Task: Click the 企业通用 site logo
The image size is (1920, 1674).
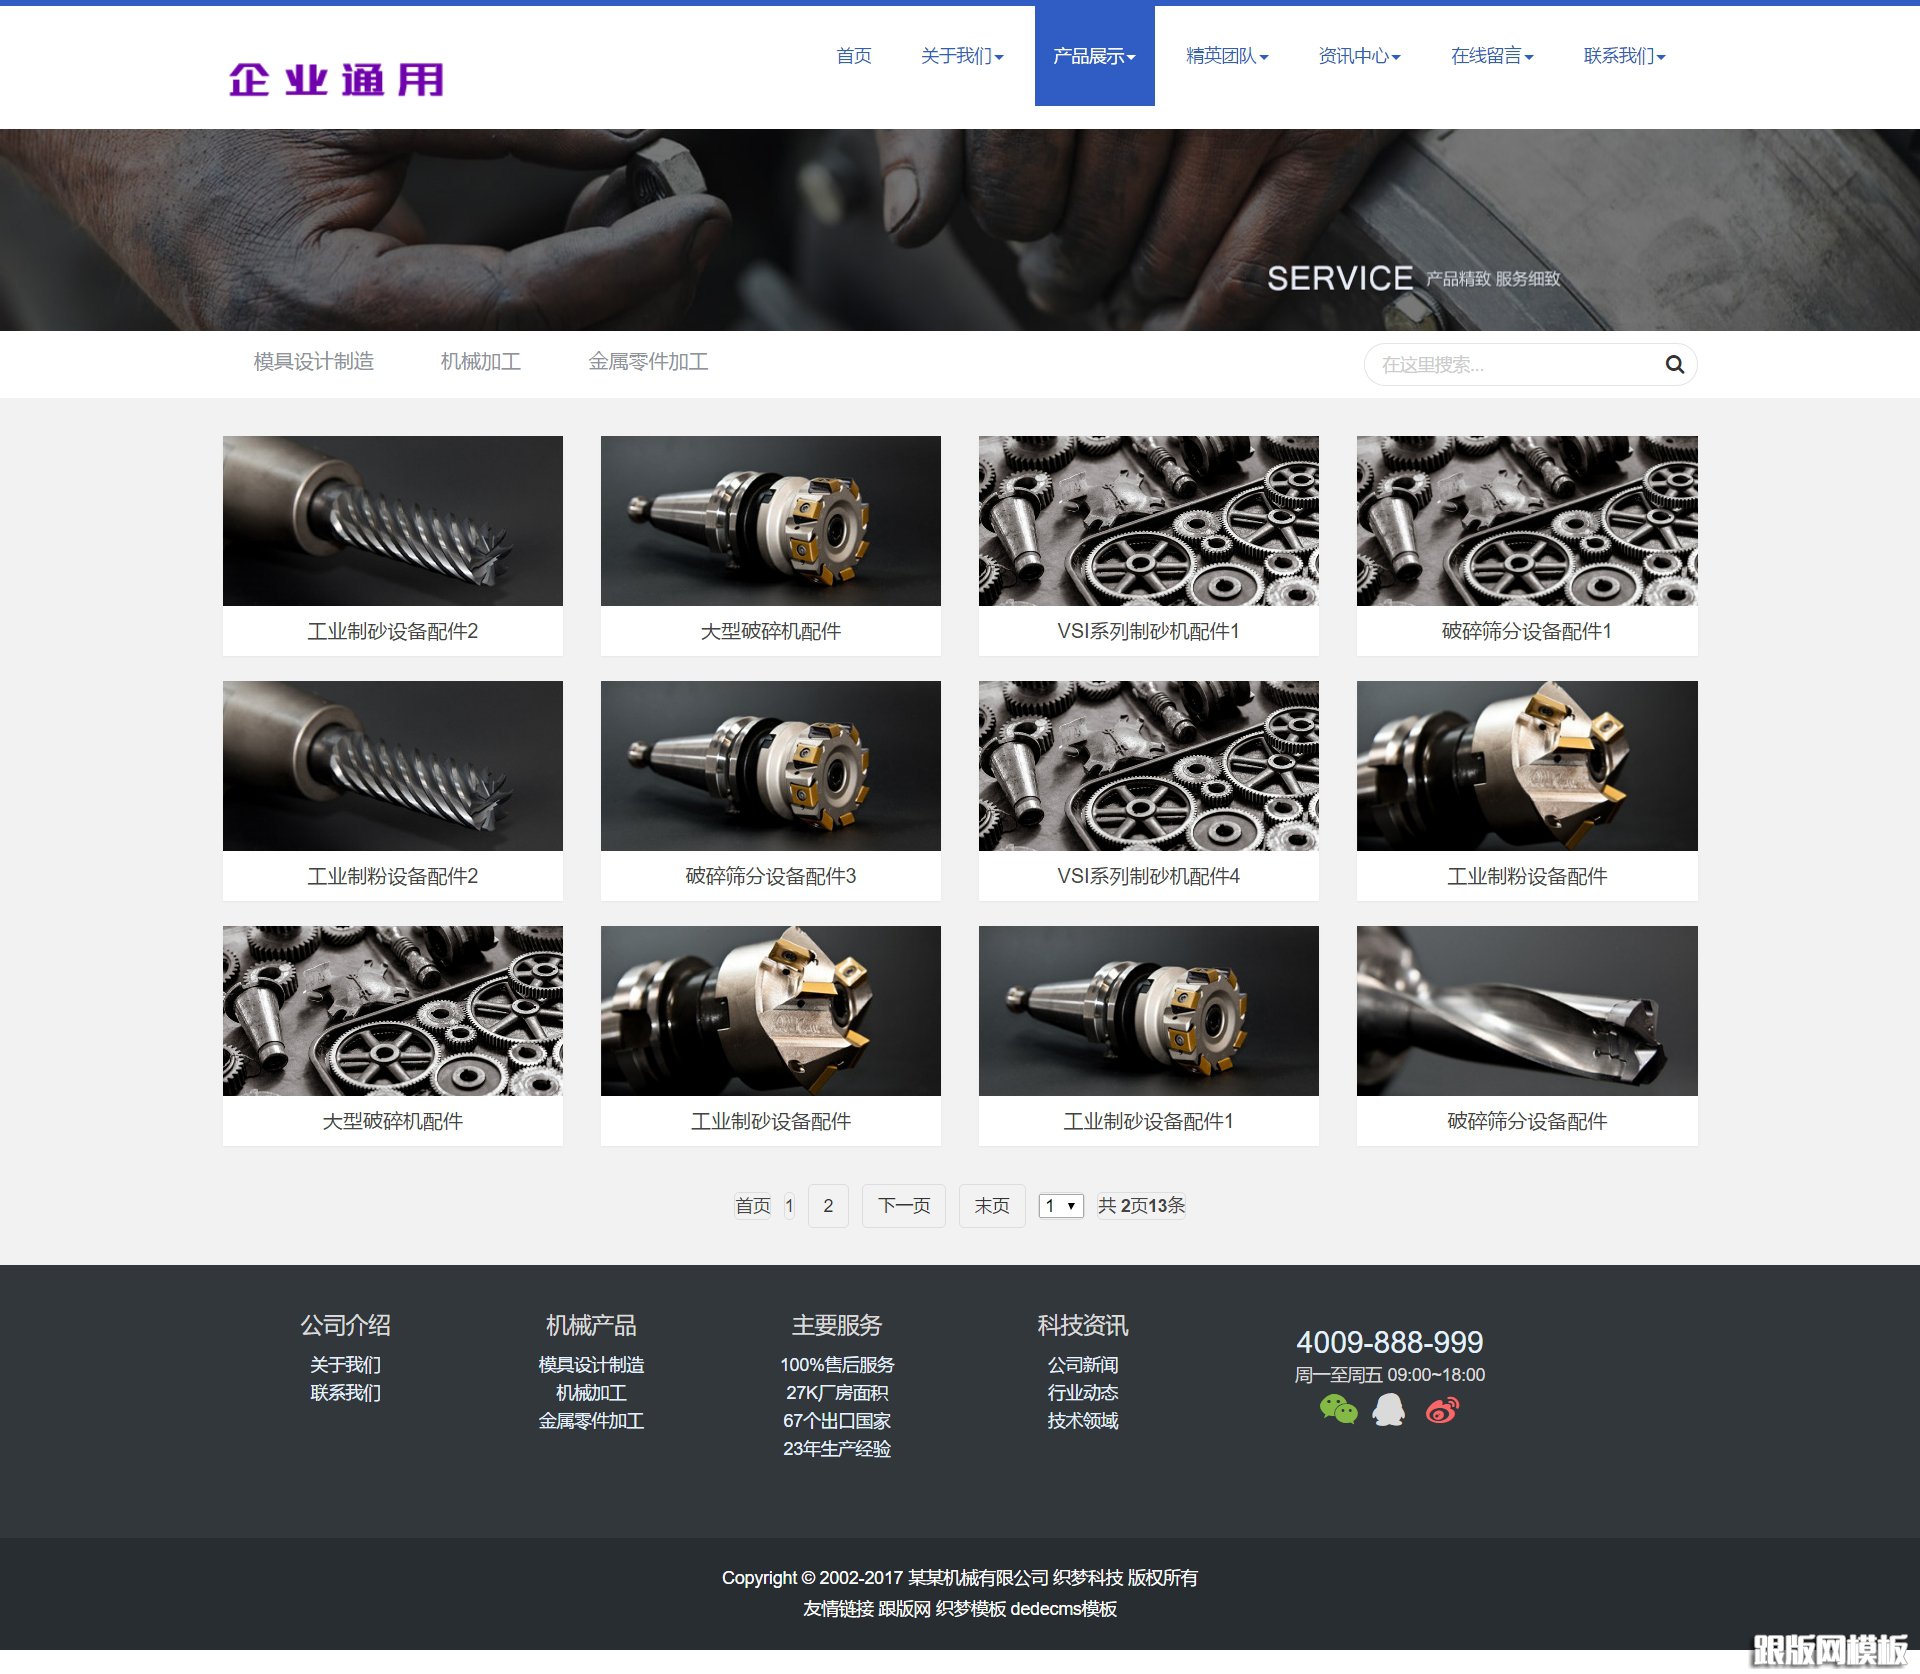Action: click(336, 80)
